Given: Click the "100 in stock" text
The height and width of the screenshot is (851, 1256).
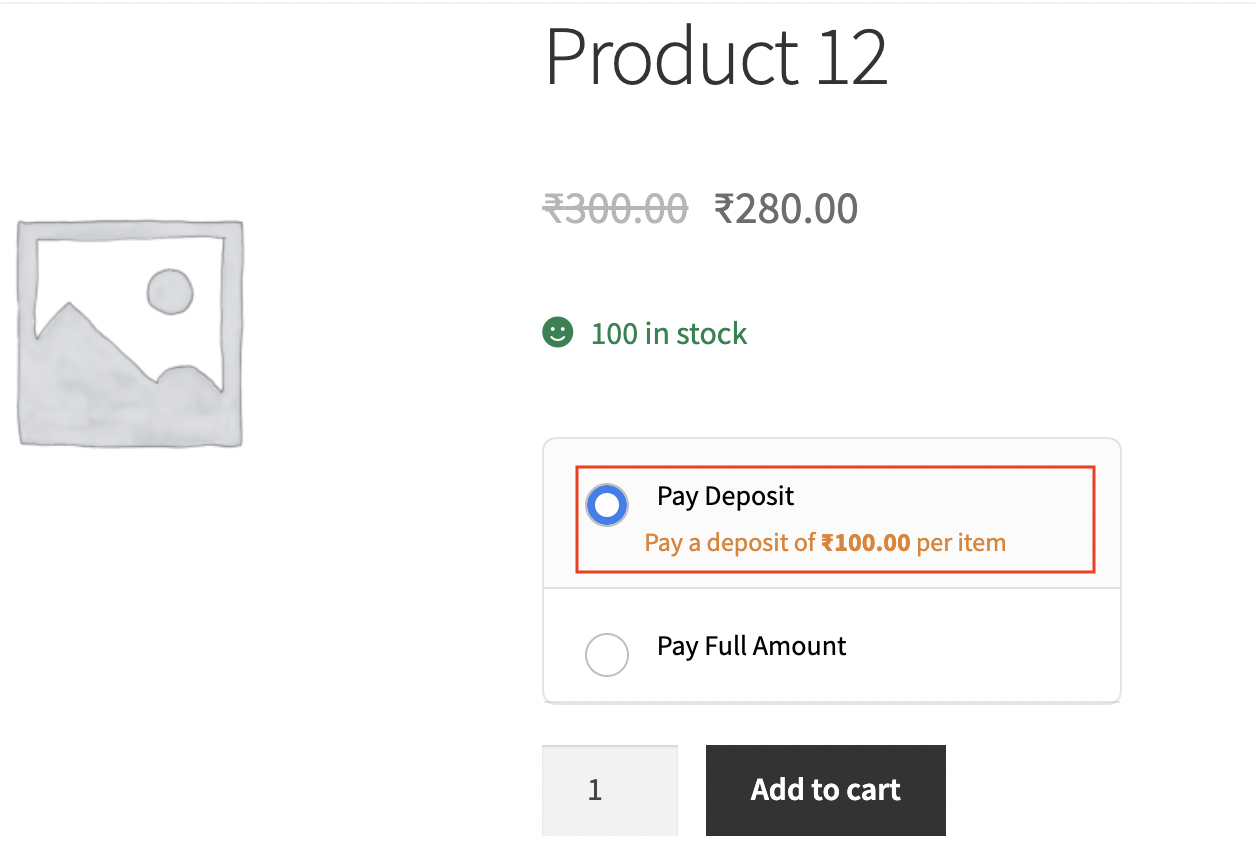Looking at the screenshot, I should click(x=669, y=333).
